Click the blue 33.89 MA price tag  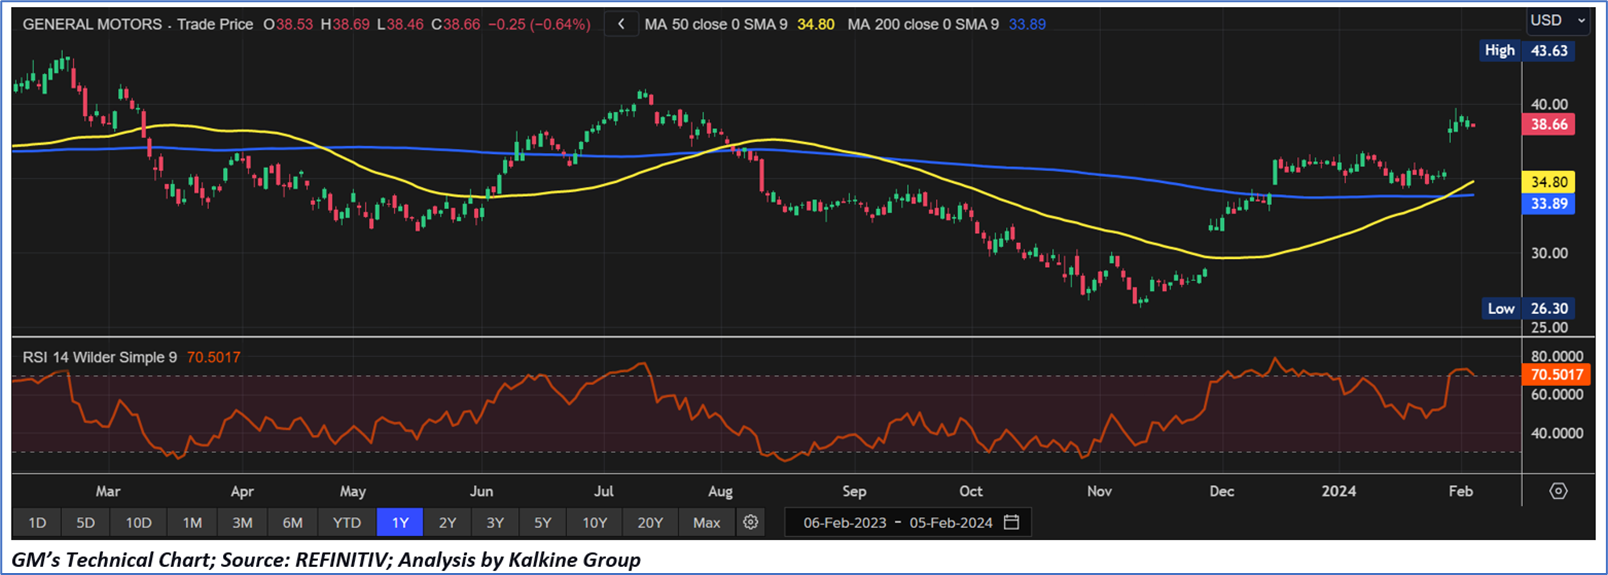pyautogui.click(x=1548, y=204)
